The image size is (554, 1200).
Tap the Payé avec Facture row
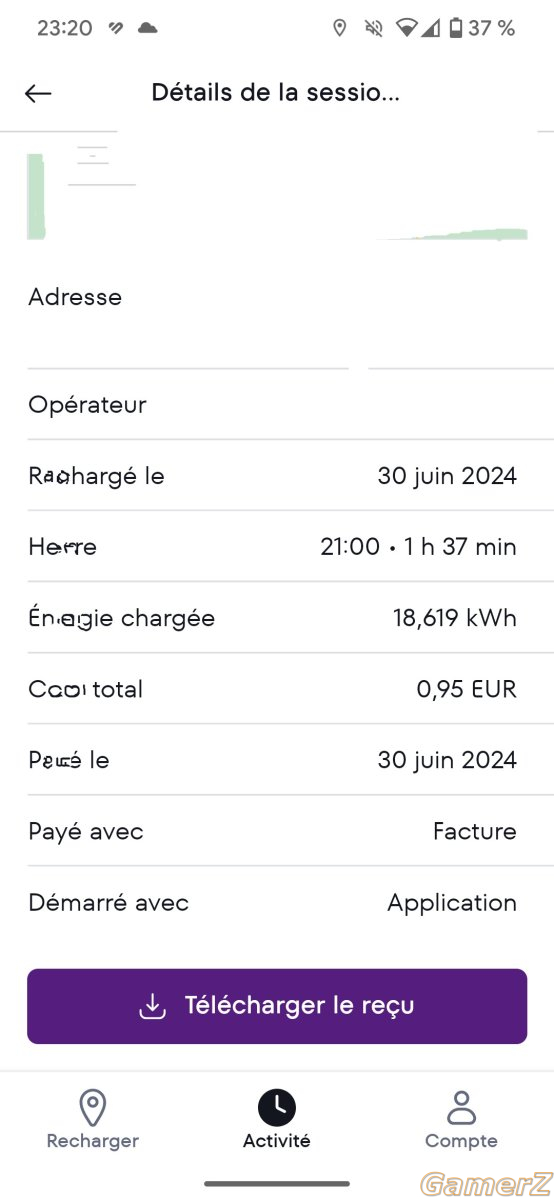(277, 831)
